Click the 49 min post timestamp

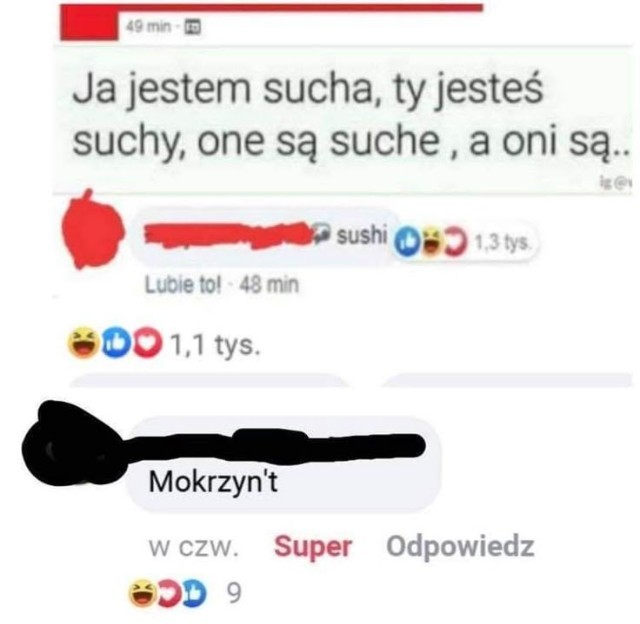coord(149,27)
